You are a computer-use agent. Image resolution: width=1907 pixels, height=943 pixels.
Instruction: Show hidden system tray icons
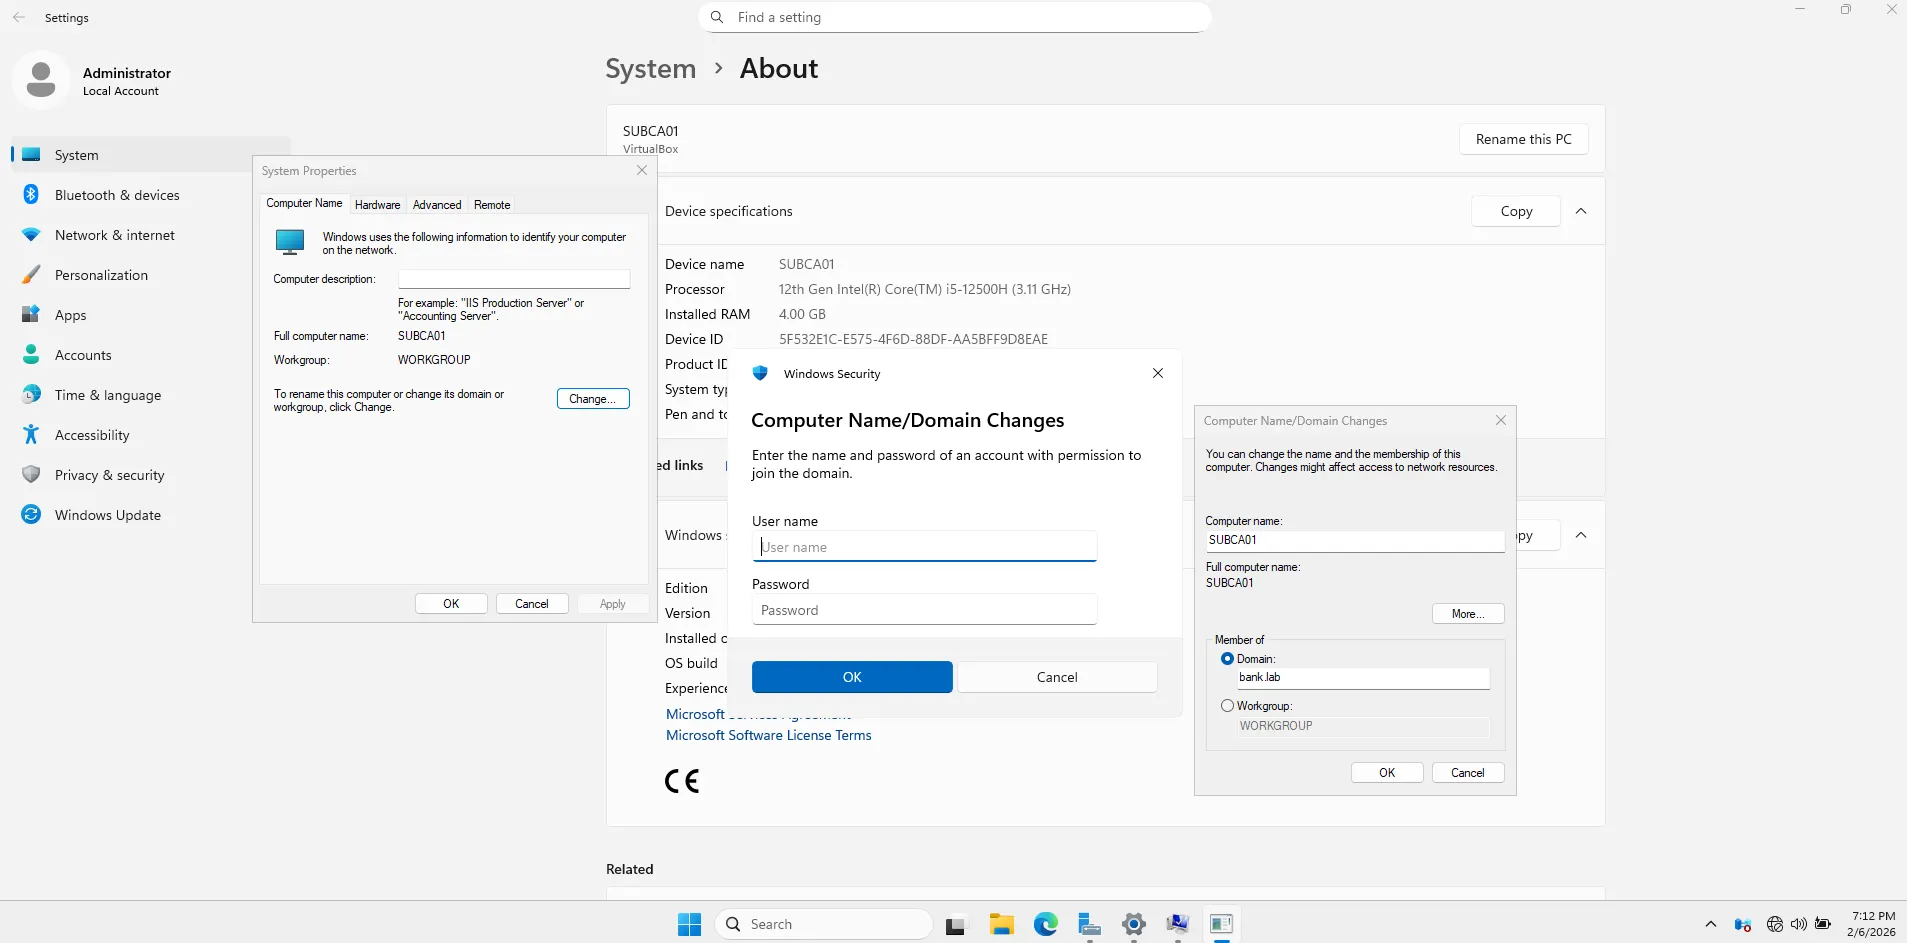pyautogui.click(x=1711, y=924)
